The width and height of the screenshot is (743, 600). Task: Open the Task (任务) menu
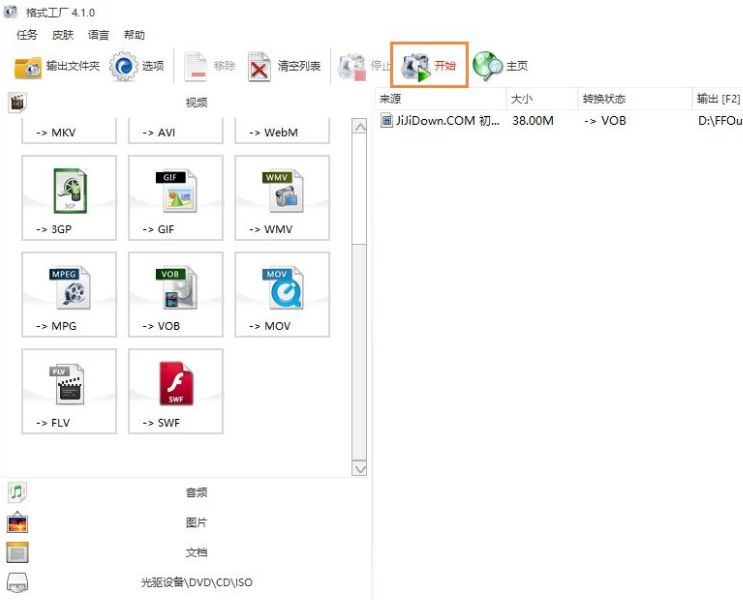click(x=27, y=35)
